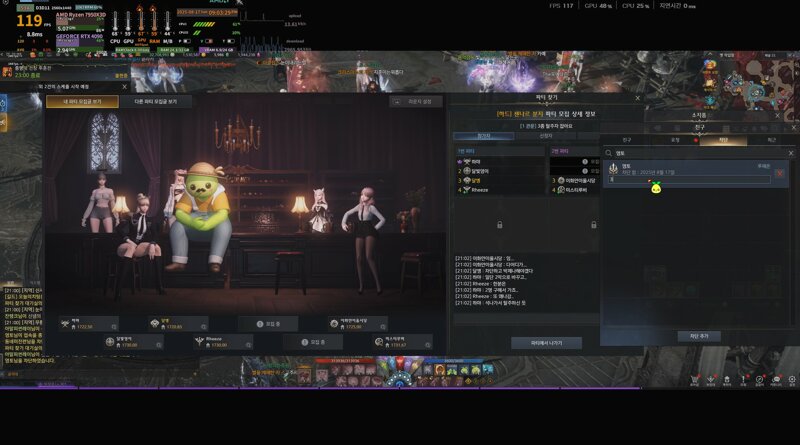
Task: Select Rheeze in party 1 list
Action: point(500,190)
